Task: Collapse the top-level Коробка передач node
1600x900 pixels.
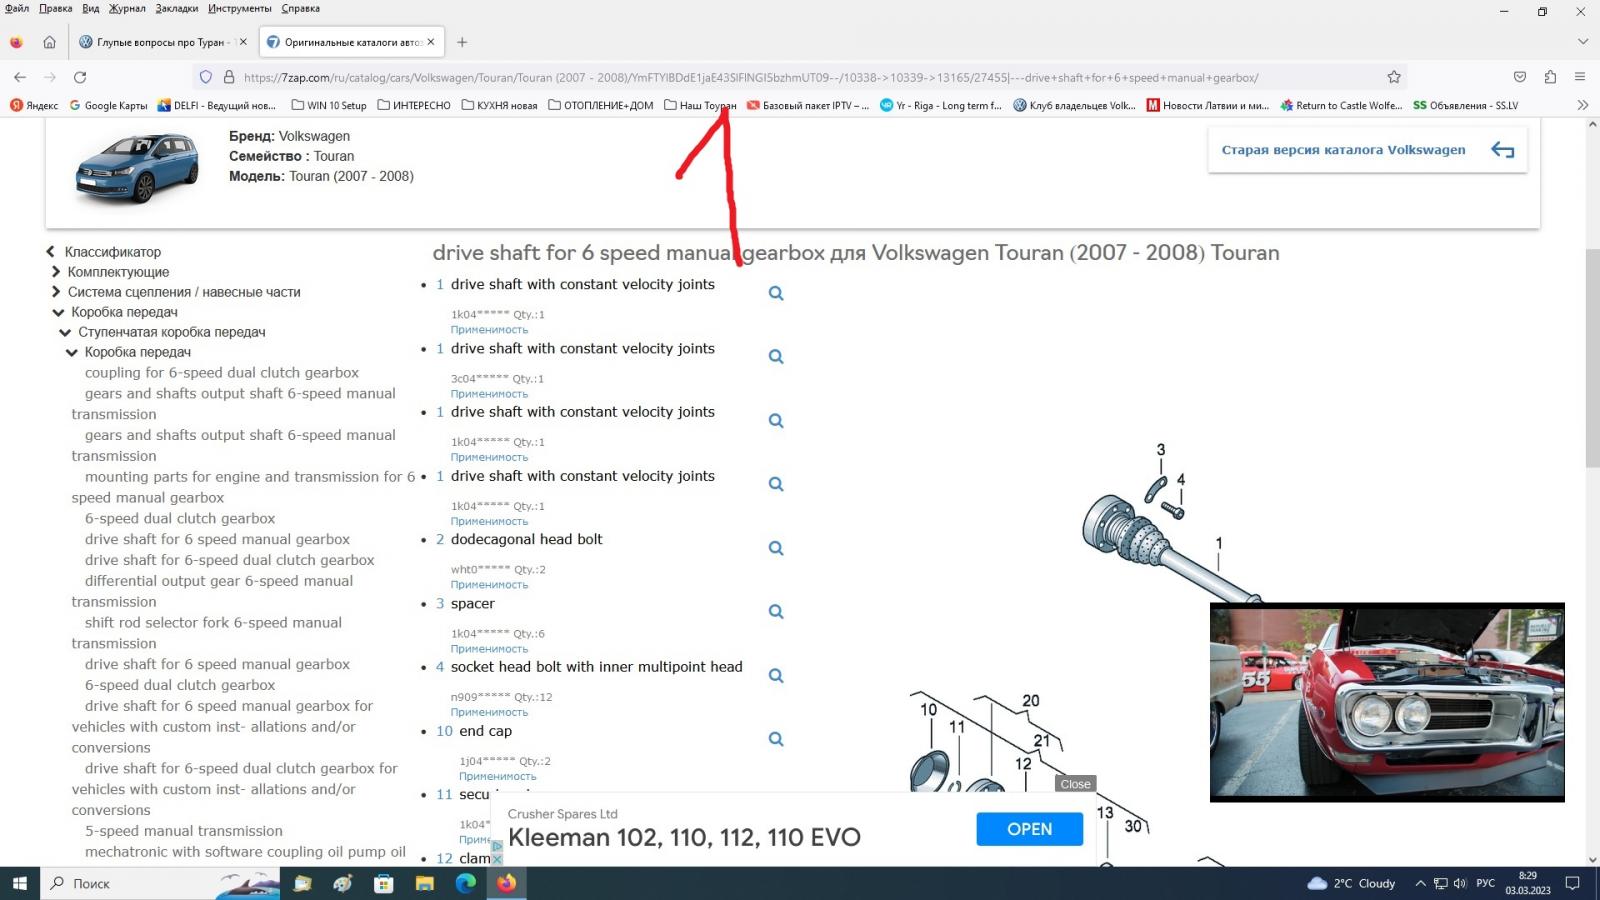Action: point(58,312)
